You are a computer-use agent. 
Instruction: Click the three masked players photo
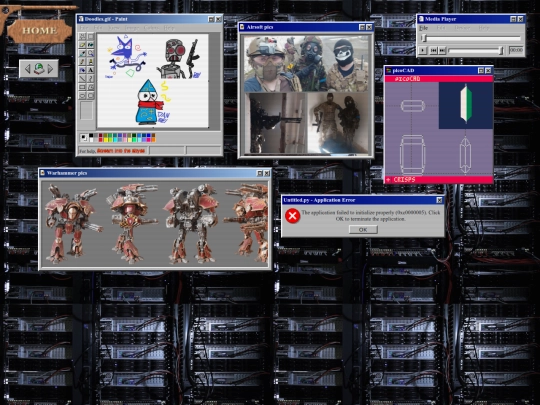307,64
